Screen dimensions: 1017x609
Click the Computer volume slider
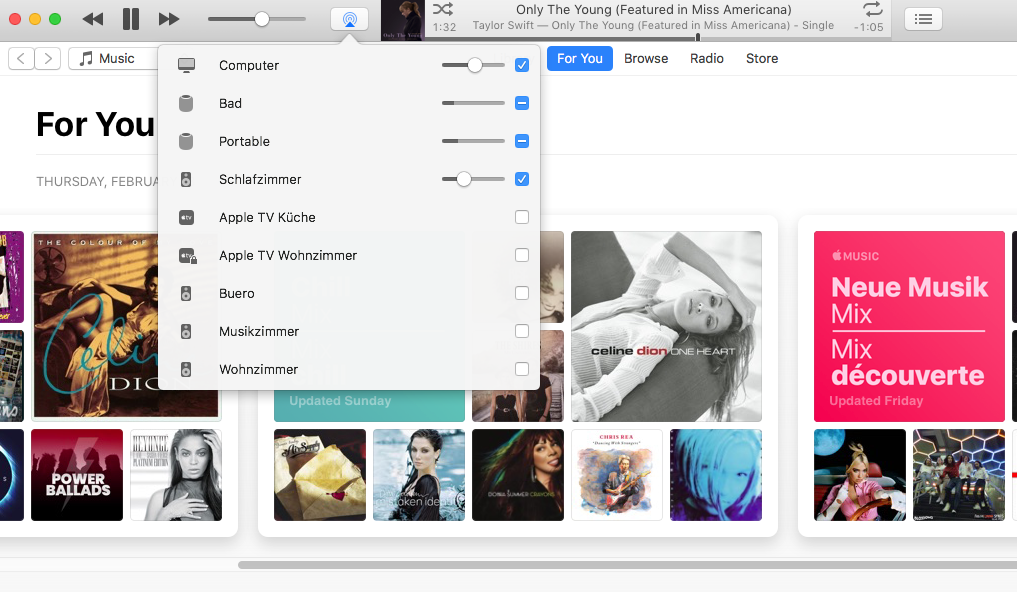(x=473, y=65)
